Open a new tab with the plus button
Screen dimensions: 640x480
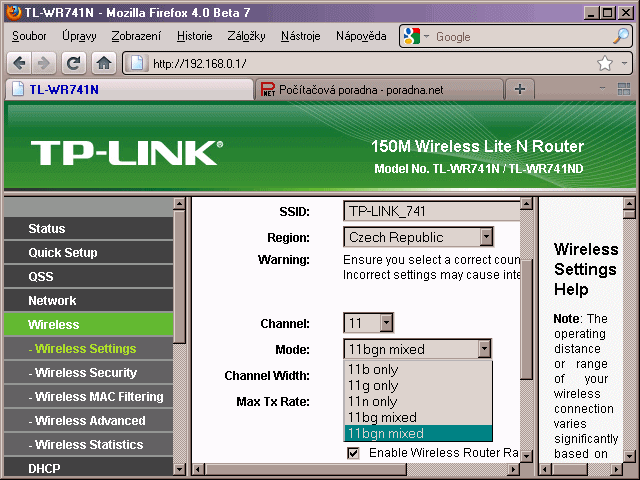coord(520,89)
